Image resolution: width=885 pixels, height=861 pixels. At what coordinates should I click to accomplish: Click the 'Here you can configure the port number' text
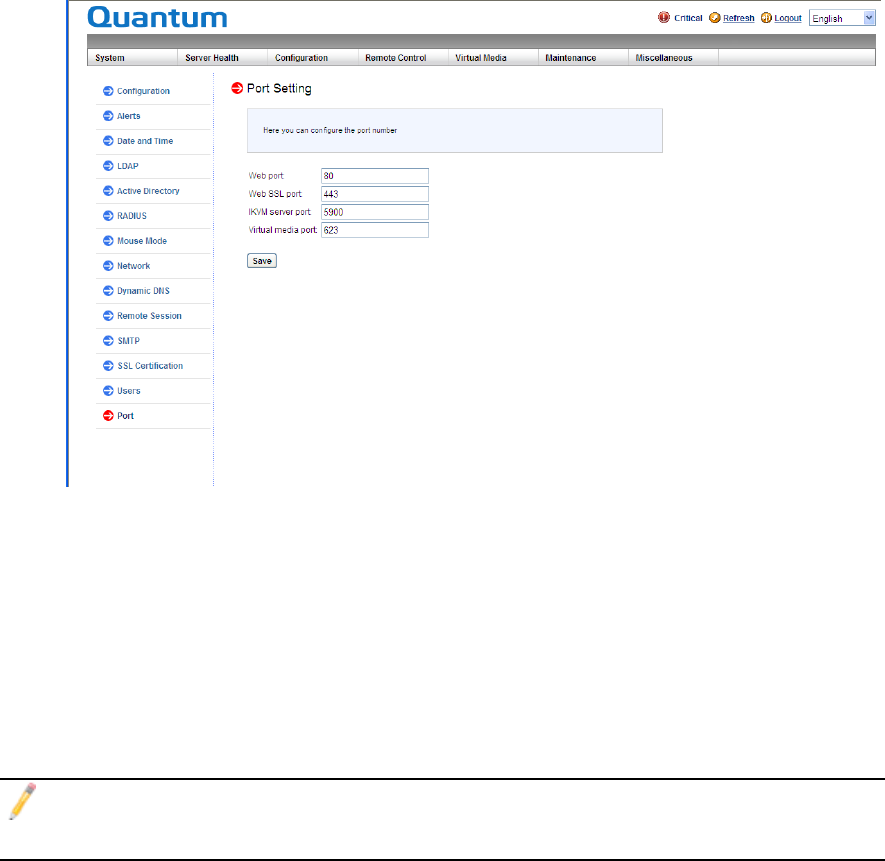coord(330,130)
